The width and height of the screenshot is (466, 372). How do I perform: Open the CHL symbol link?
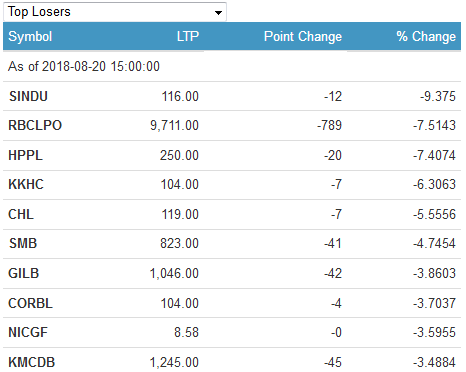pyautogui.click(x=21, y=214)
